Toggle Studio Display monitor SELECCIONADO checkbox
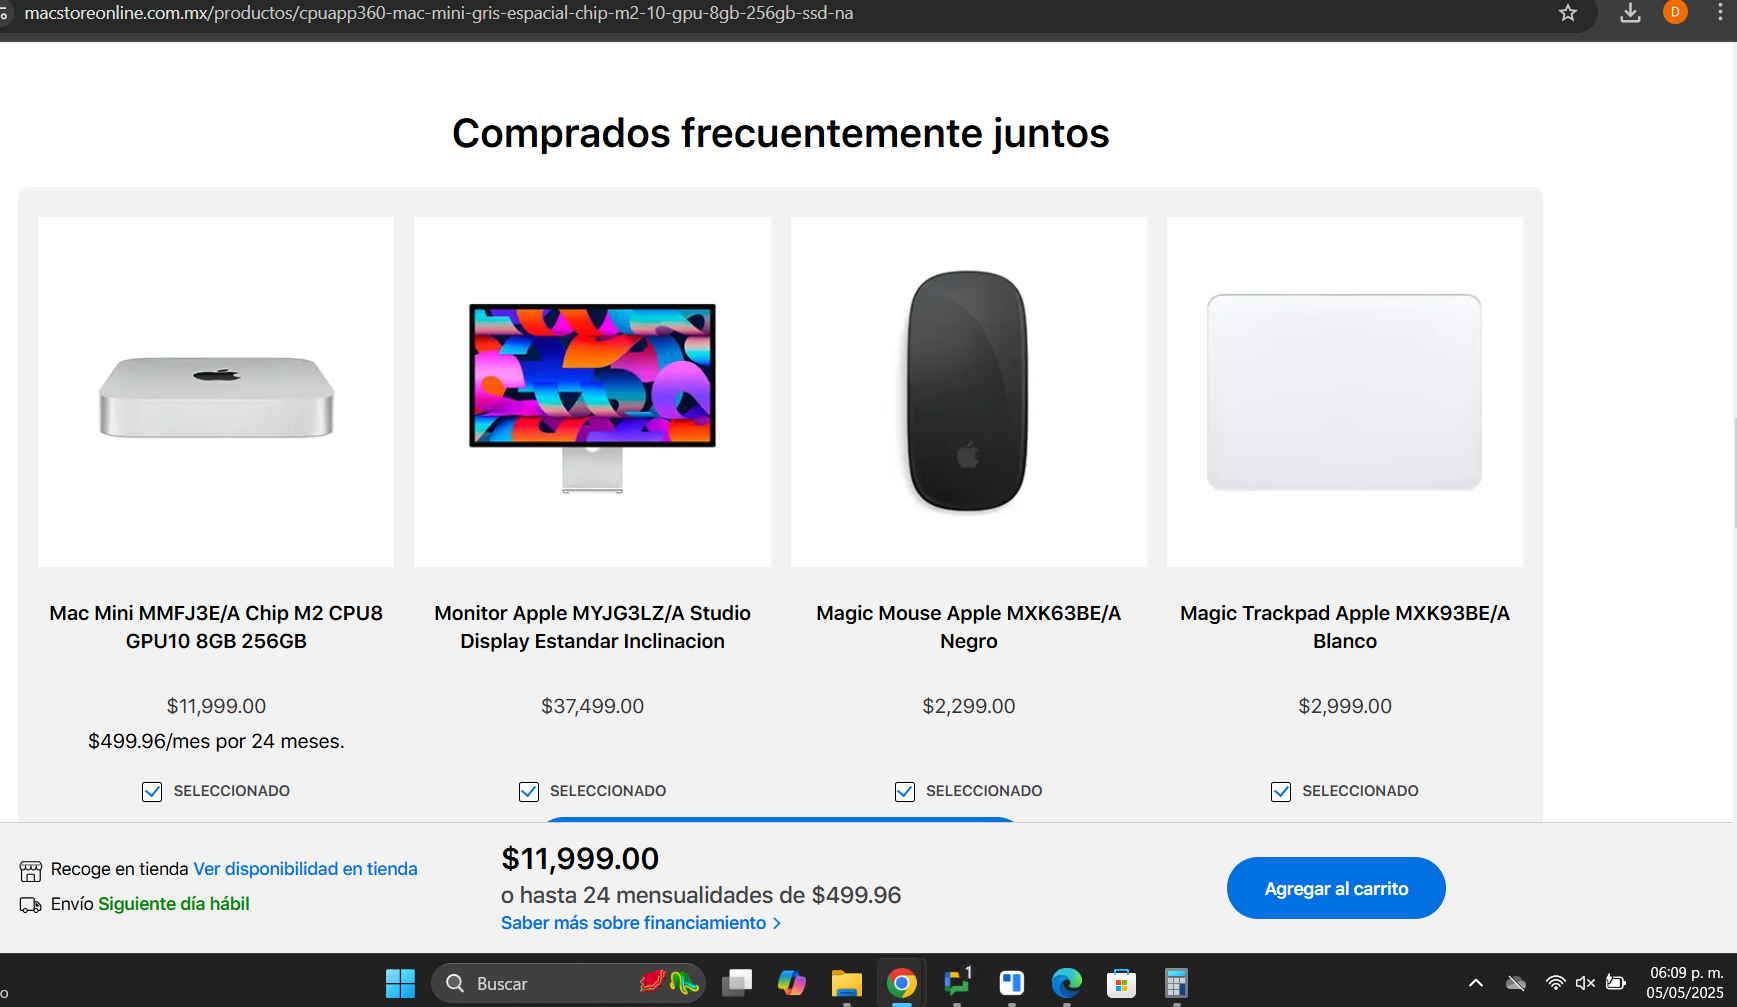1737x1007 pixels. [x=529, y=792]
